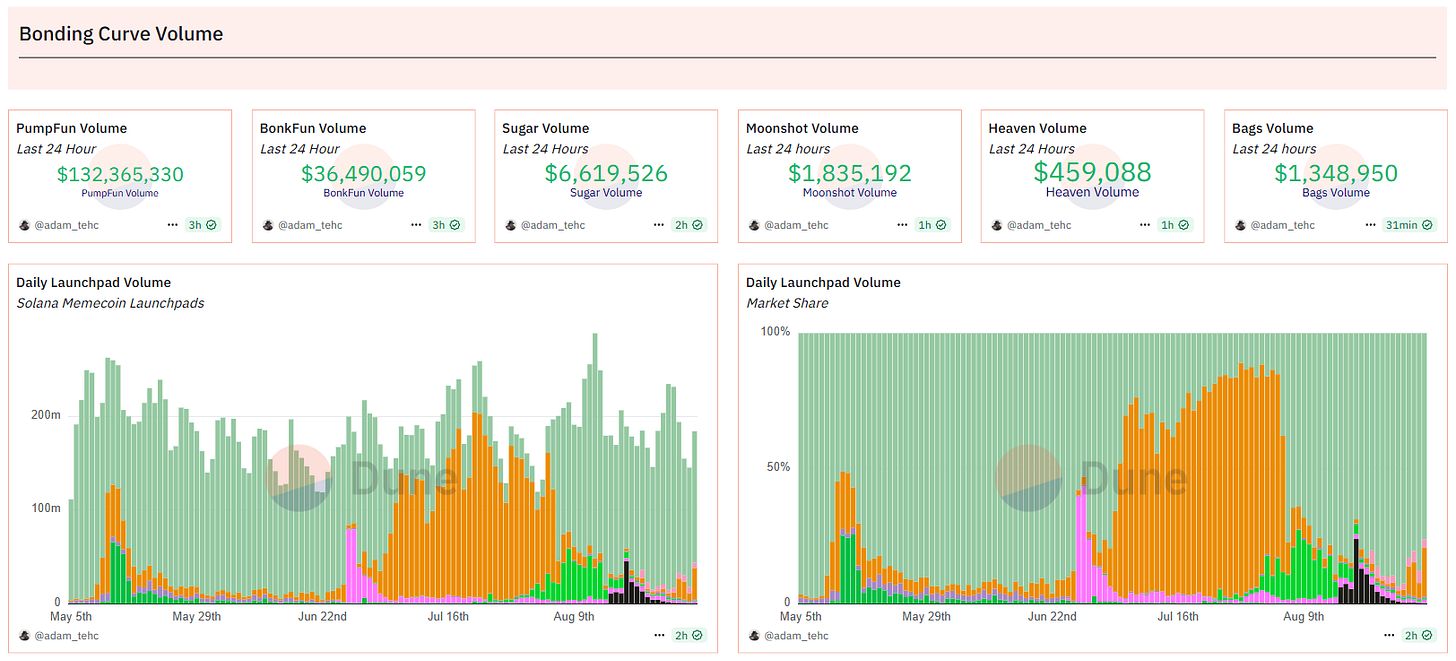Click the author avatar in BonkFun Volume card
Viewport: 1456px width, 661px height.
[x=268, y=225]
